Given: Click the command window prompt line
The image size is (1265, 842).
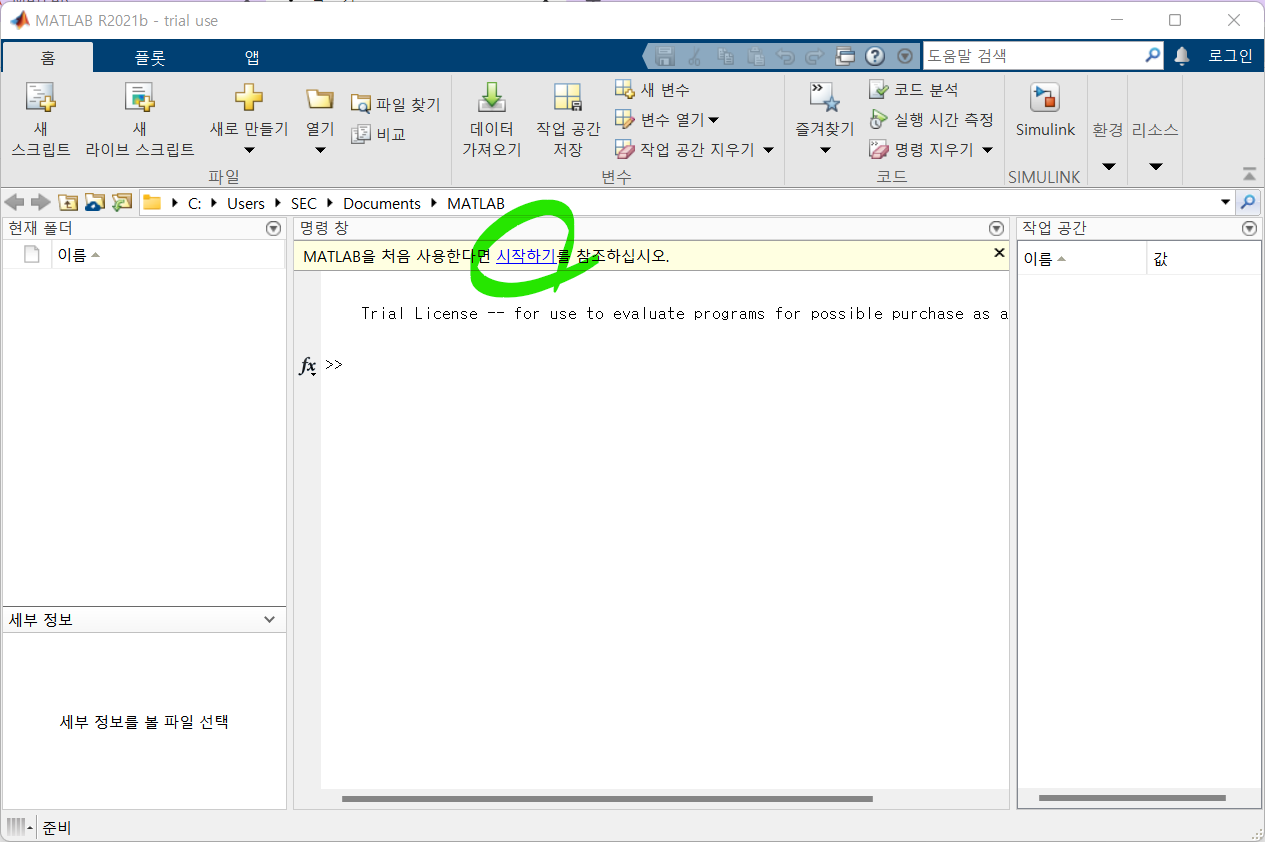Looking at the screenshot, I should pyautogui.click(x=665, y=365).
